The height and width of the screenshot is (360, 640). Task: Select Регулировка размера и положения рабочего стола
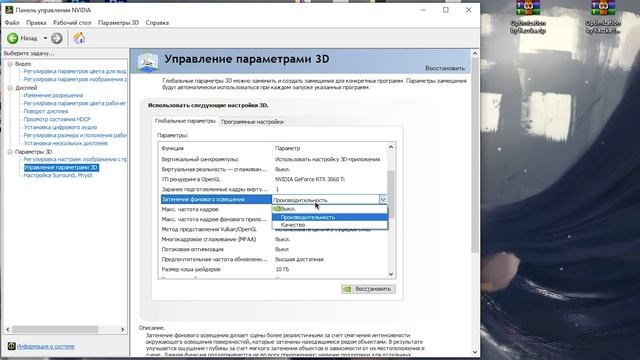(x=75, y=136)
